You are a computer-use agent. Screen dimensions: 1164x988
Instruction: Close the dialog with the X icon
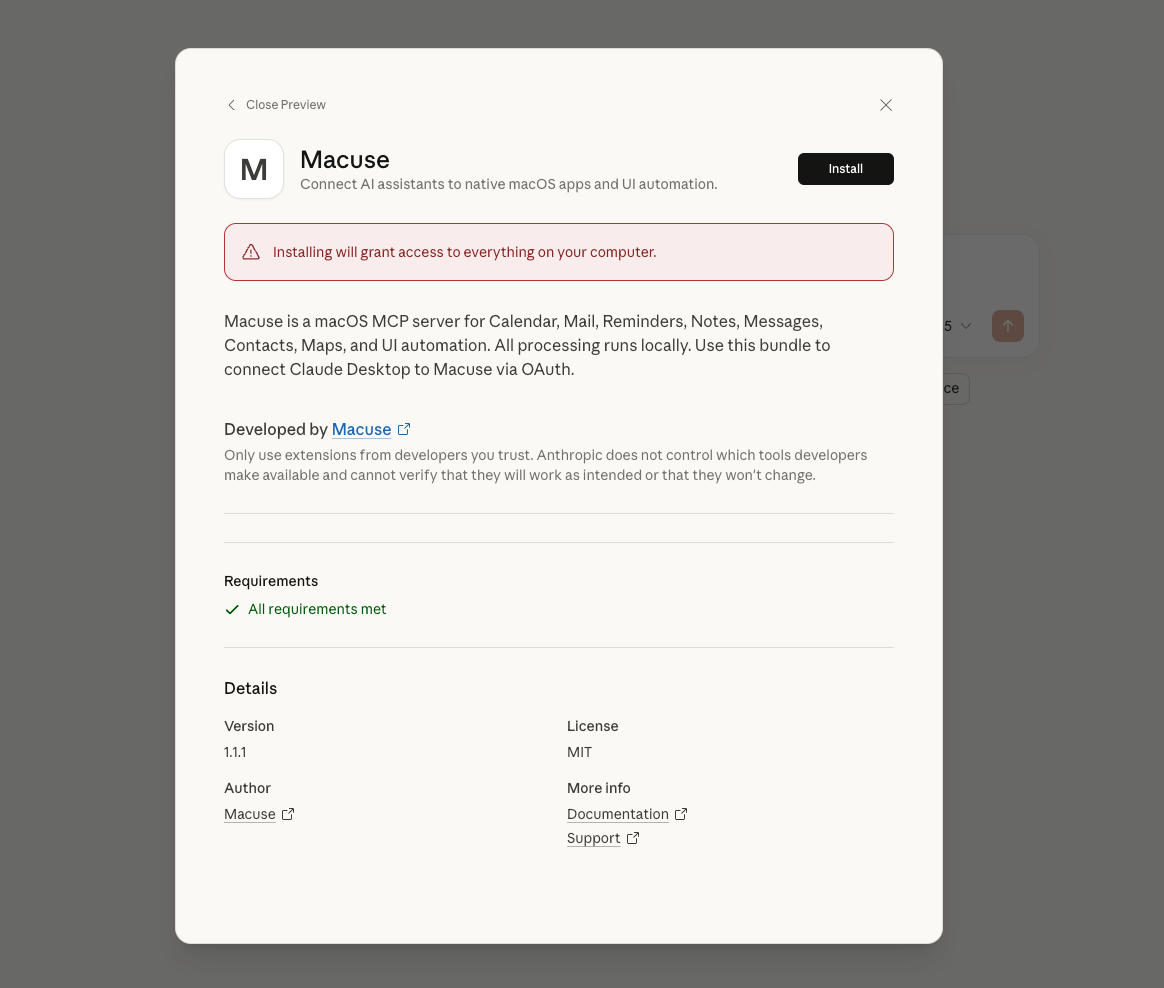885,105
